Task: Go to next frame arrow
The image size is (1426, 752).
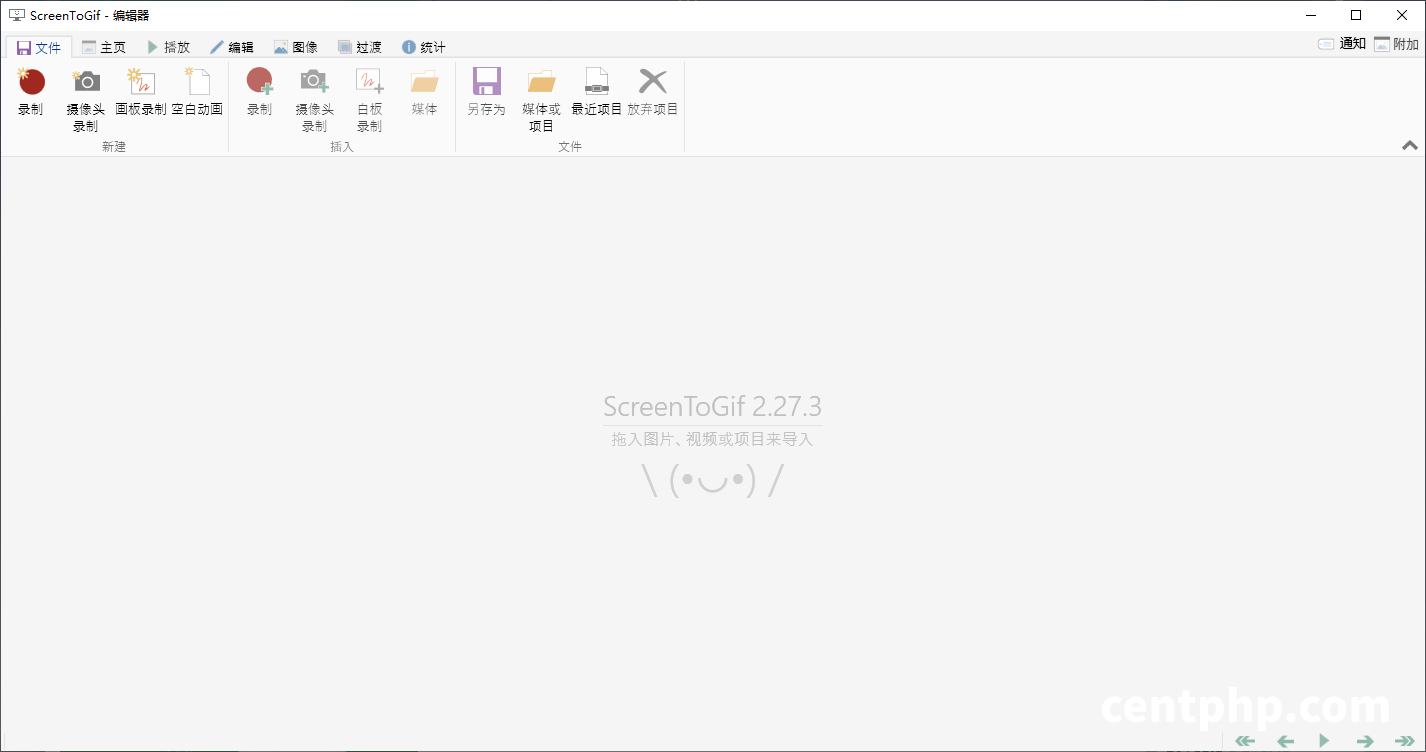Action: click(1365, 741)
